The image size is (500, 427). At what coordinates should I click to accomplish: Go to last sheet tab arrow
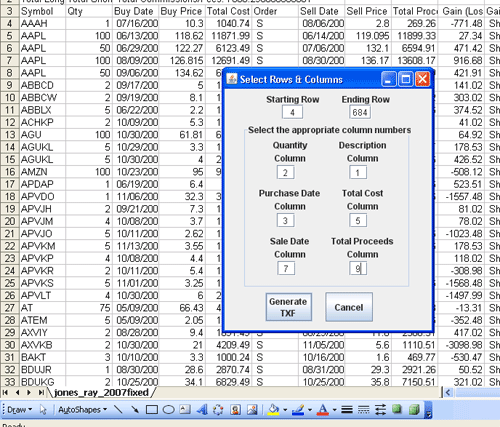[x=41, y=392]
